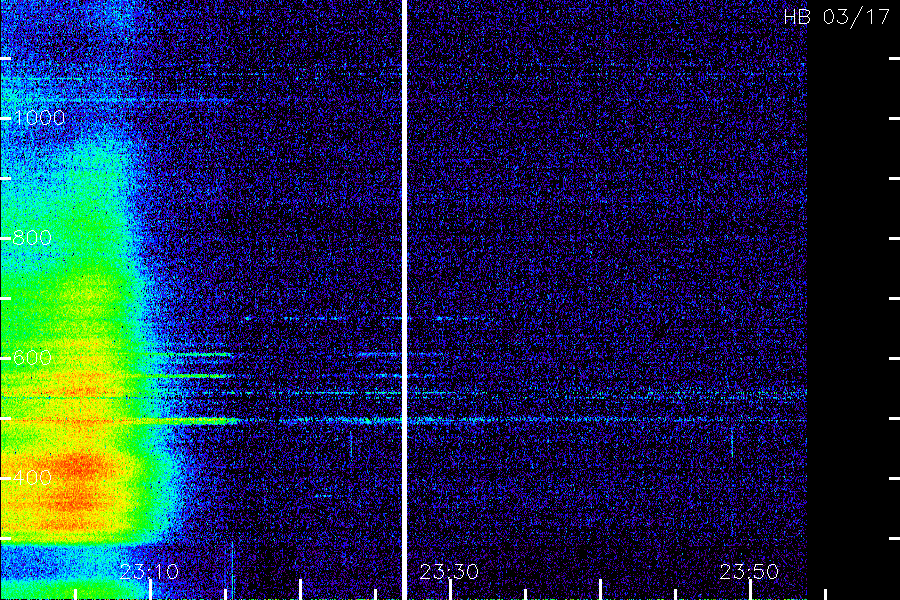The image size is (900, 600).
Task: Click the 23:30 time axis label
Action: point(449,572)
